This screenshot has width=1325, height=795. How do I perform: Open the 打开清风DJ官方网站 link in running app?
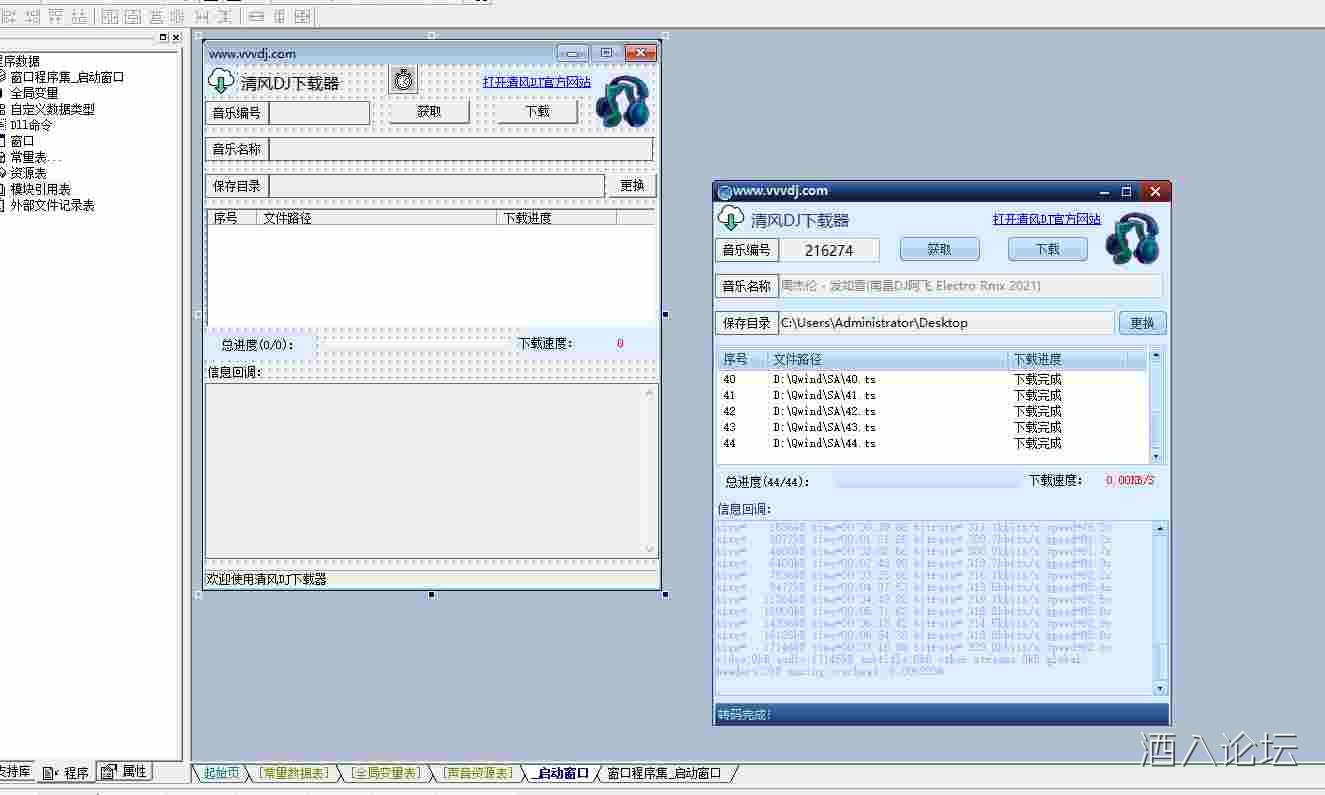click(x=1046, y=219)
